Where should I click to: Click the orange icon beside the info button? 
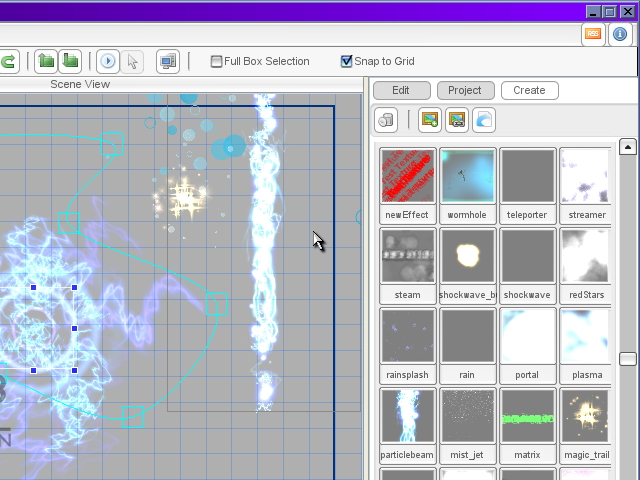(593, 34)
